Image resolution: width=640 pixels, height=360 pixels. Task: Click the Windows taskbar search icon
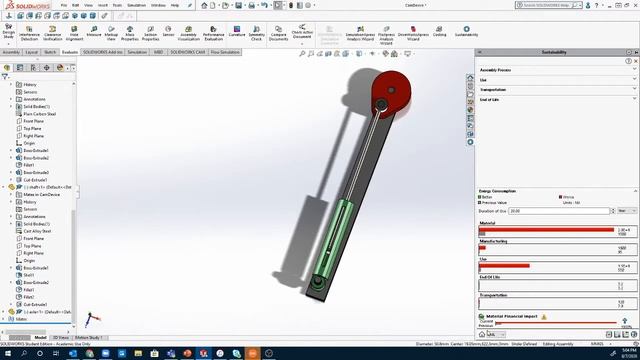click(24, 353)
